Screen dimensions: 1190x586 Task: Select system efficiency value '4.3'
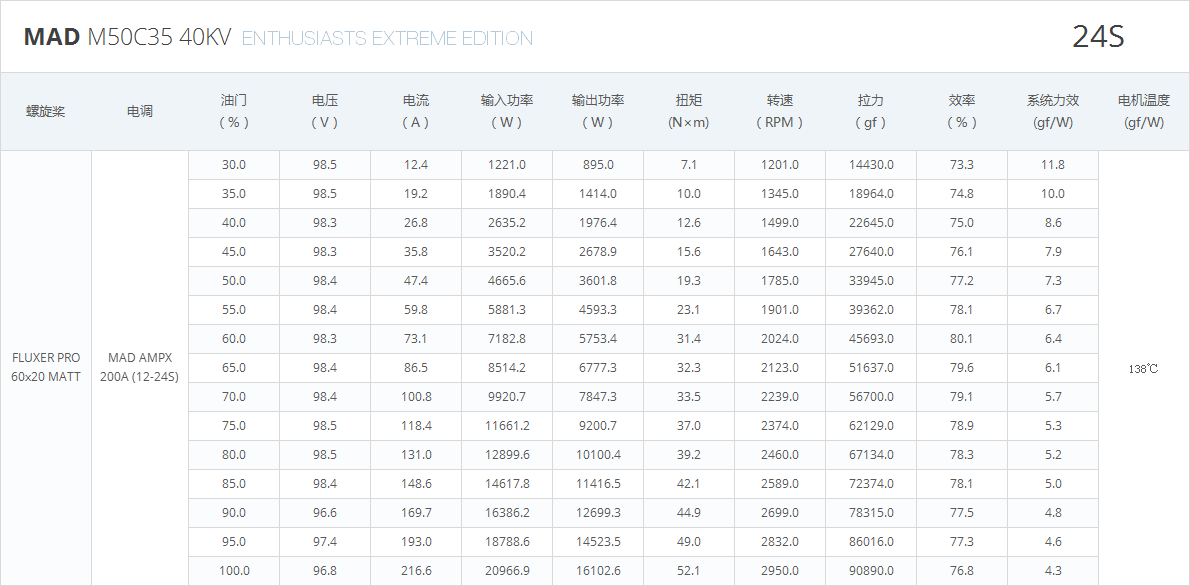coord(1053,571)
